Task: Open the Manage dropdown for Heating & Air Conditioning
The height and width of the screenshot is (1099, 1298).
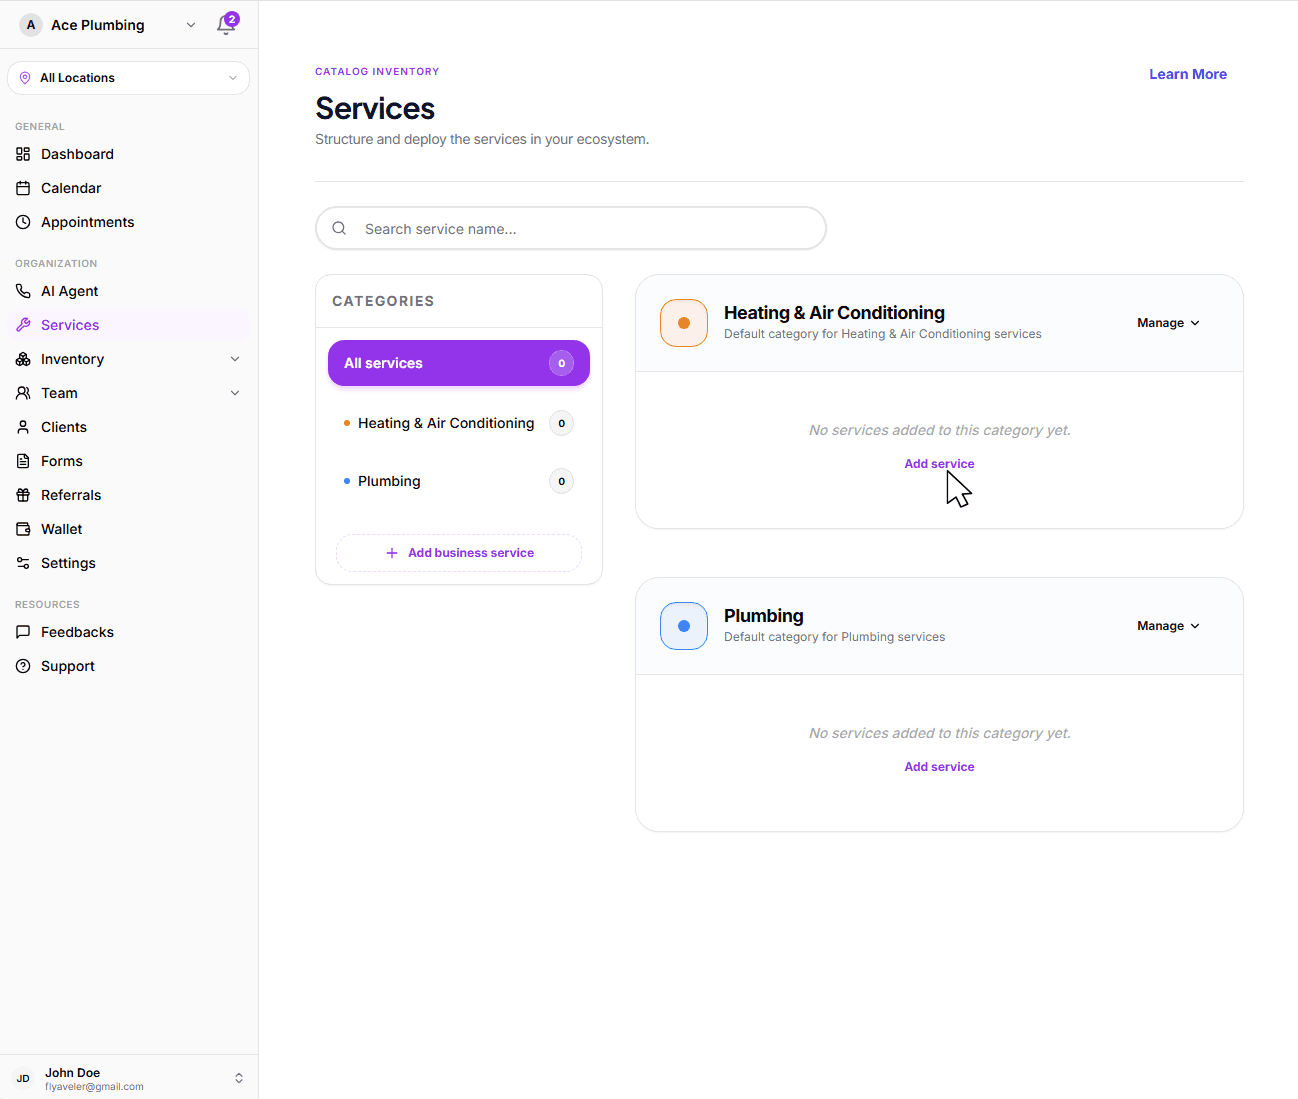Action: [x=1167, y=323]
